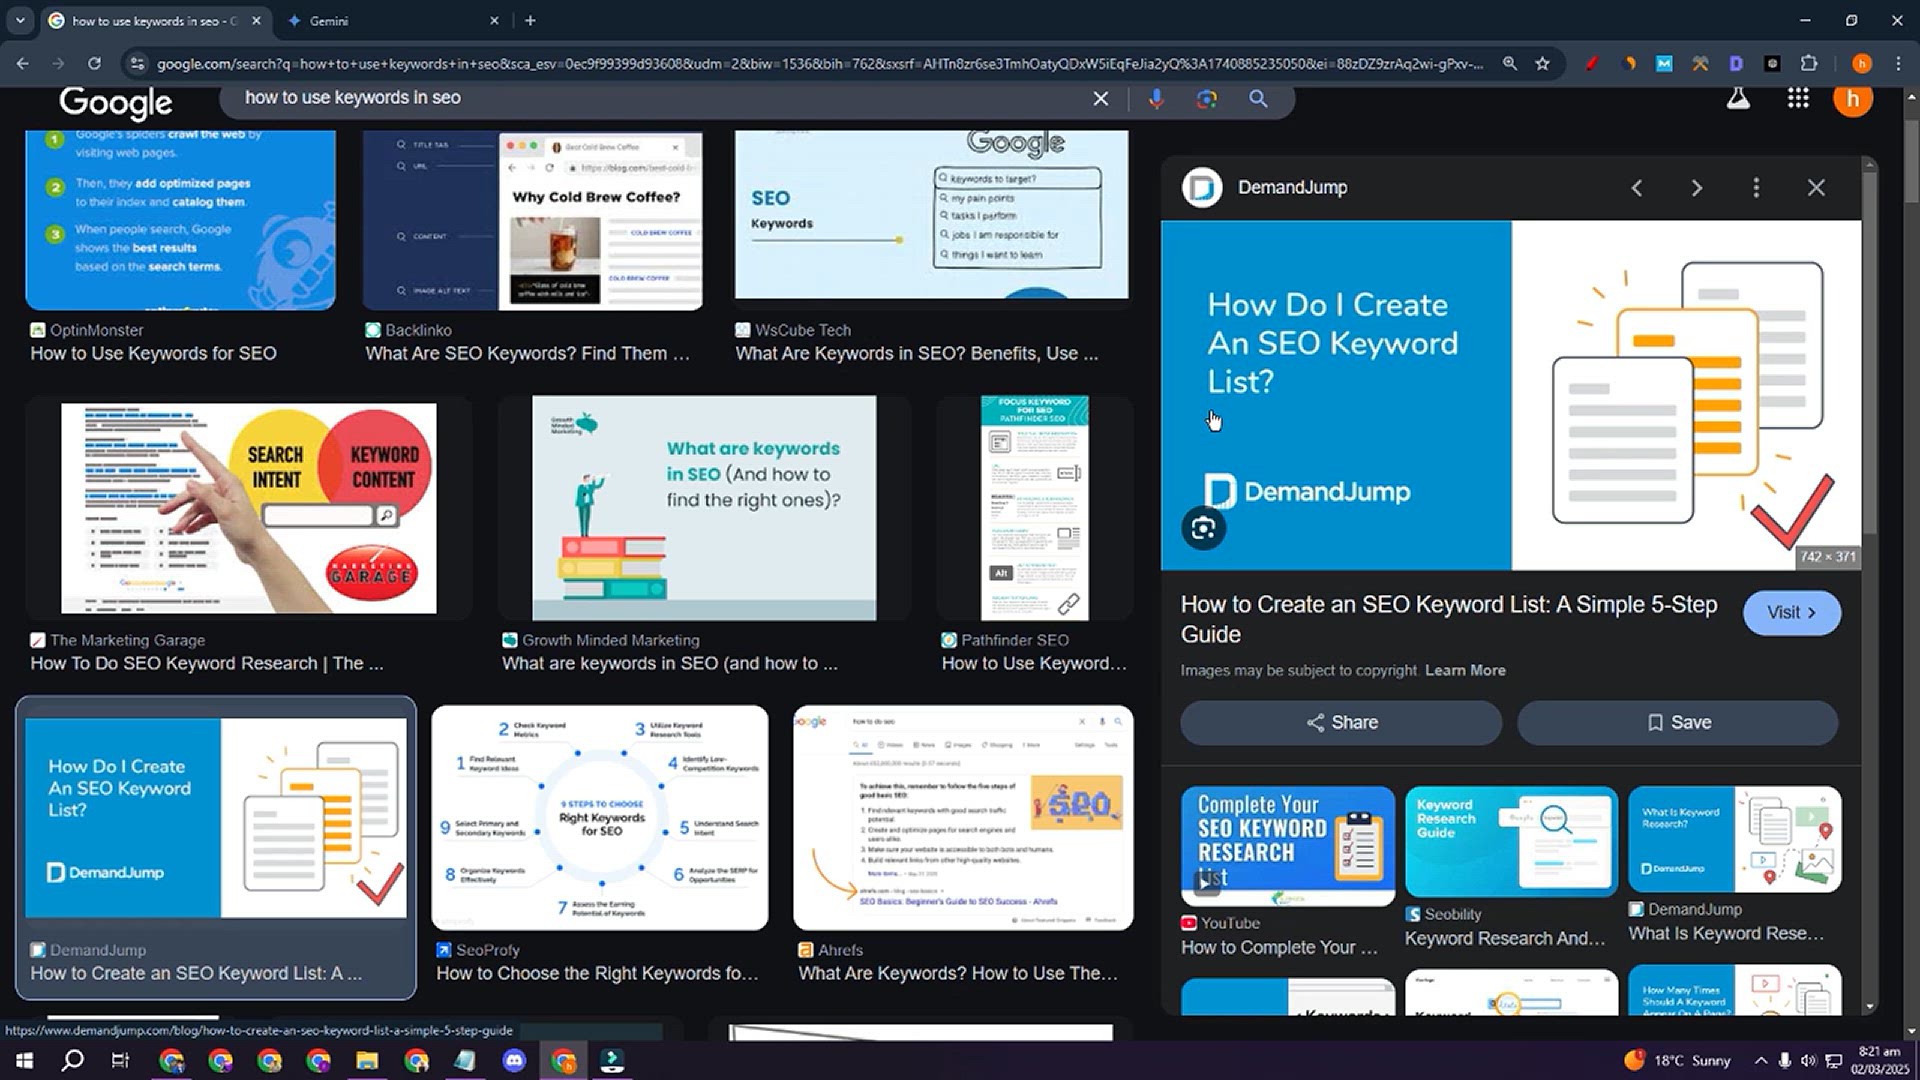Focus the Google search input field

pos(660,98)
